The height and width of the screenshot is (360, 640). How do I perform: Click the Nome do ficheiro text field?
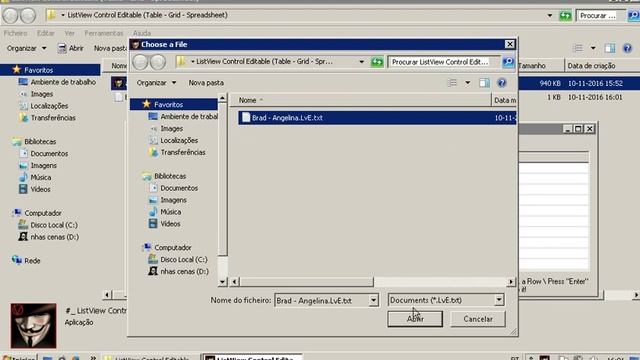[322, 300]
